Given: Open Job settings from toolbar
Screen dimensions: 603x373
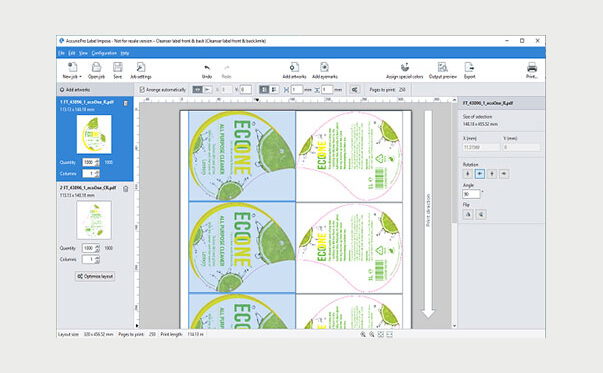Looking at the screenshot, I should (x=141, y=67).
